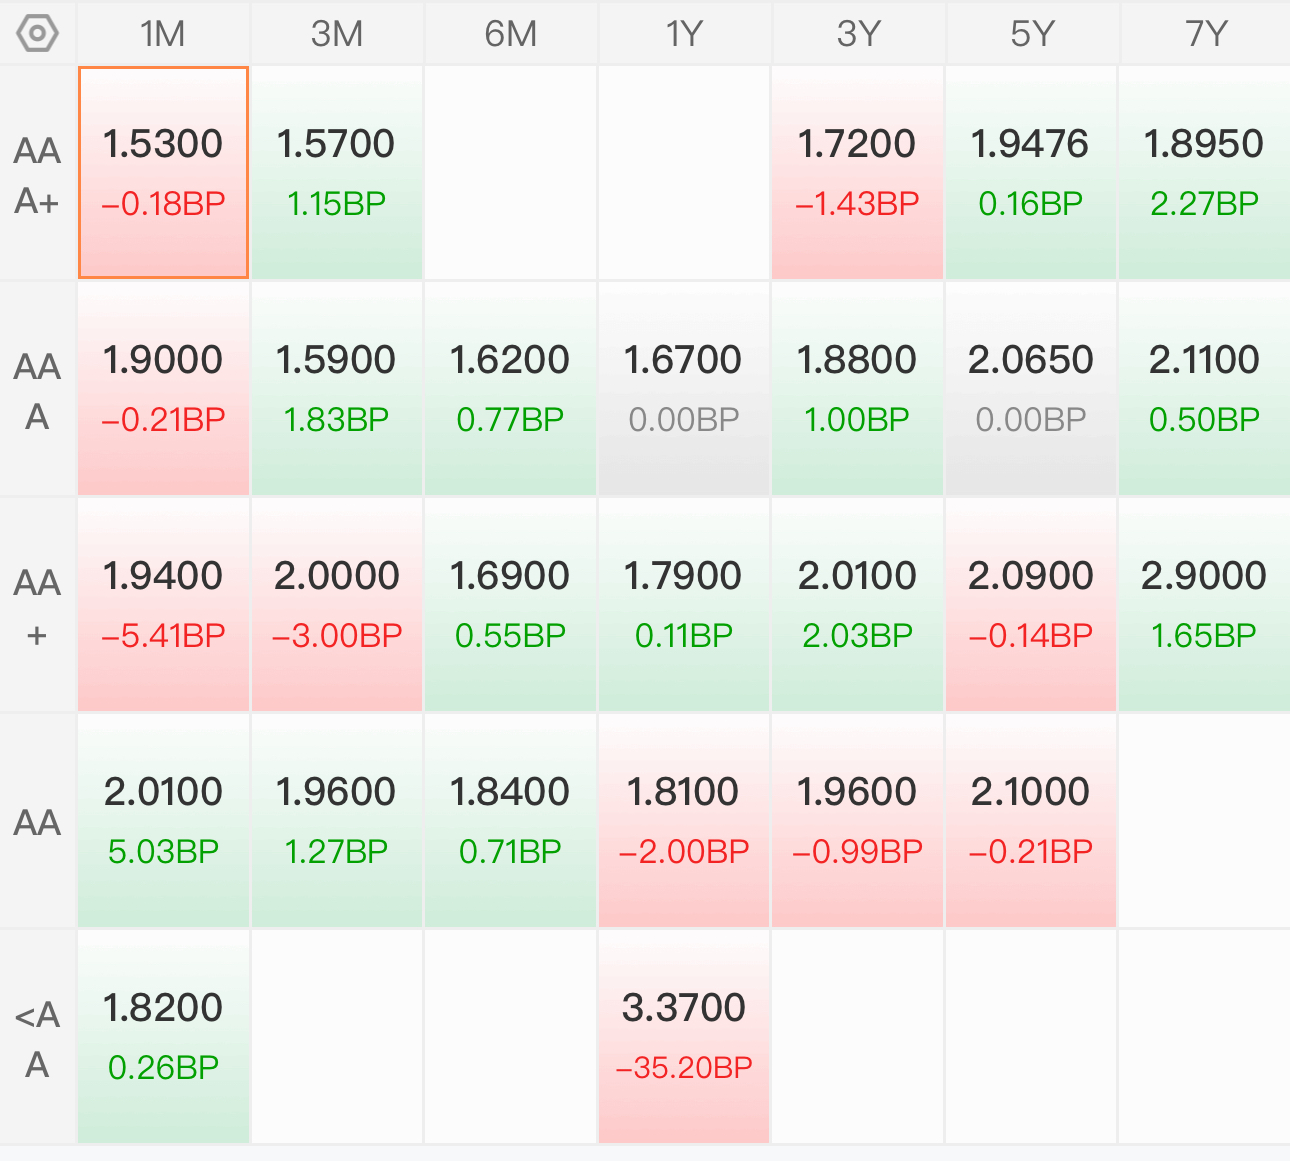Open the 3.3700 cell with -35.20BP

coord(684,1037)
